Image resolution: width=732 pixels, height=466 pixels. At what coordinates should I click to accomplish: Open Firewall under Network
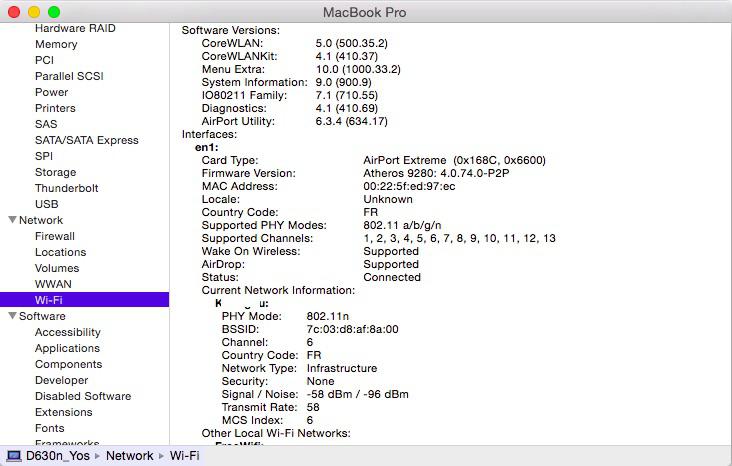tap(55, 236)
